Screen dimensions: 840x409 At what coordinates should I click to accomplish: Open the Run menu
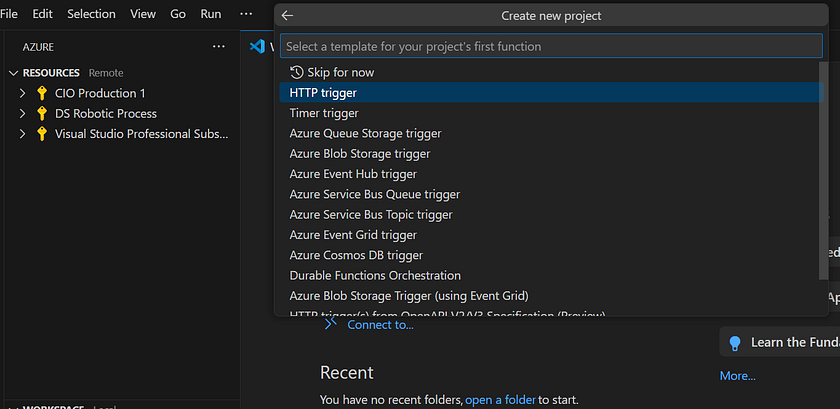pos(211,14)
